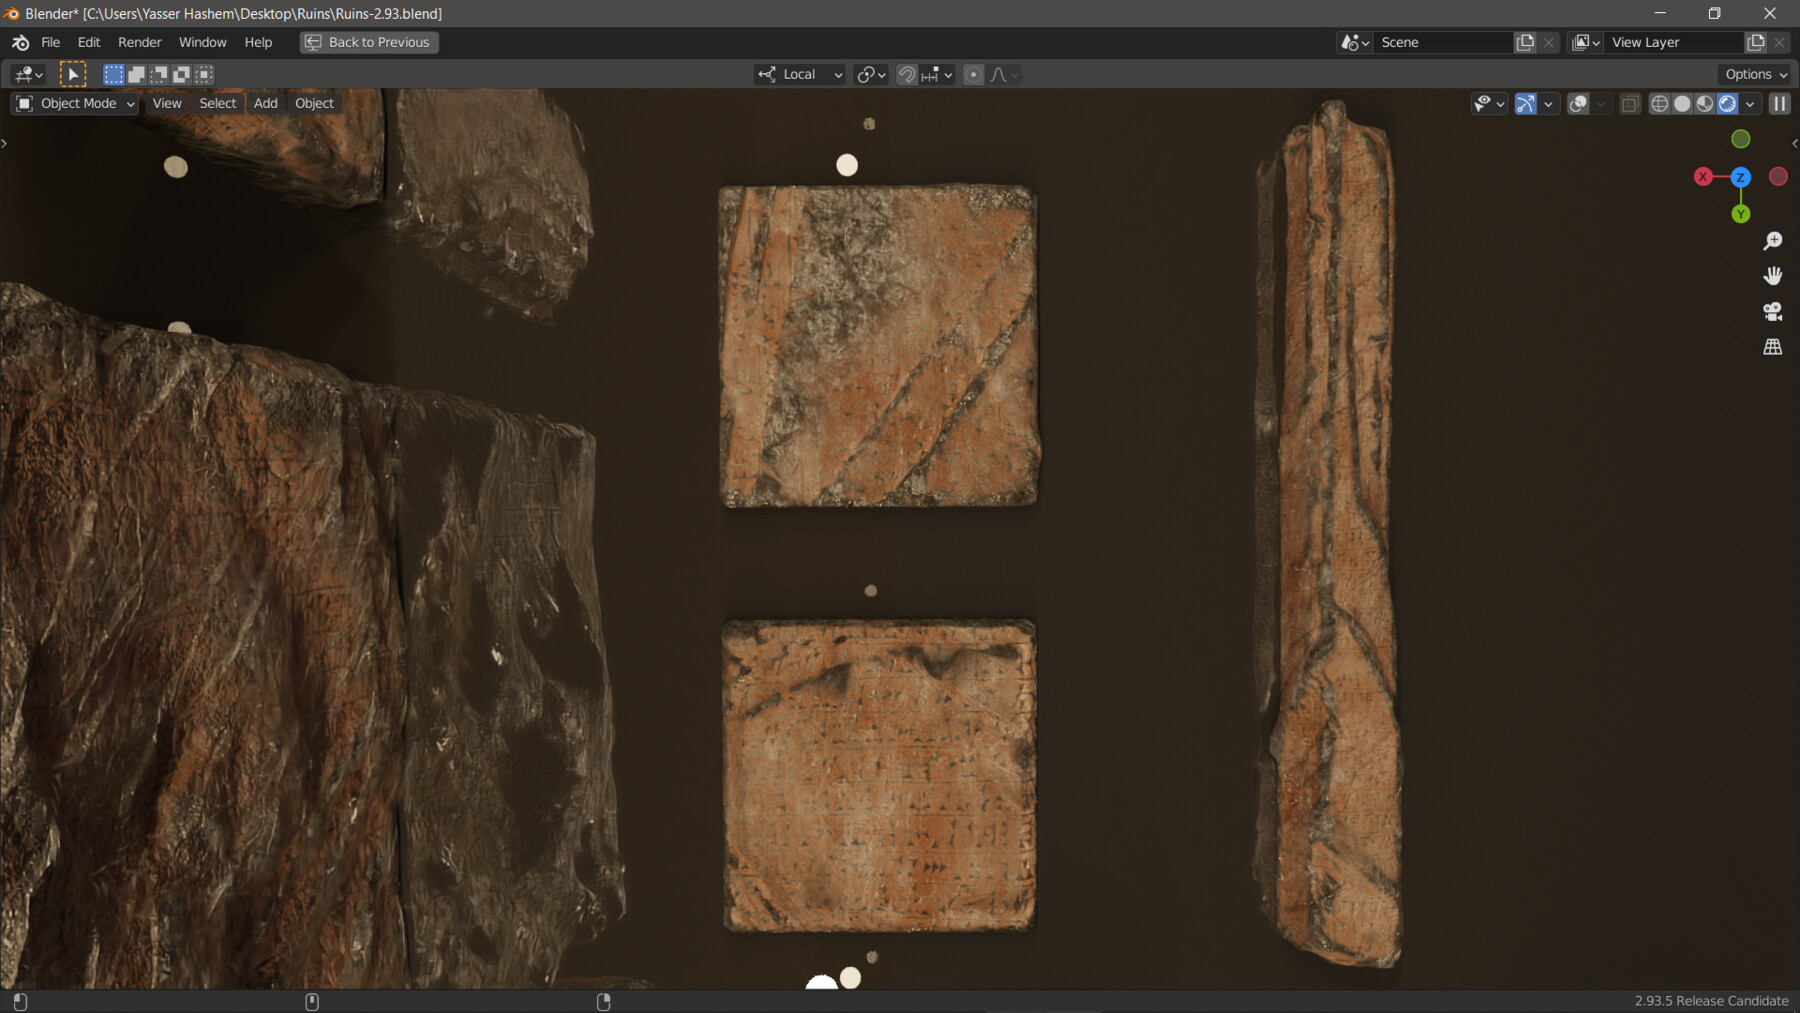
Task: Choose Intersect selection mode icon
Action: [204, 74]
